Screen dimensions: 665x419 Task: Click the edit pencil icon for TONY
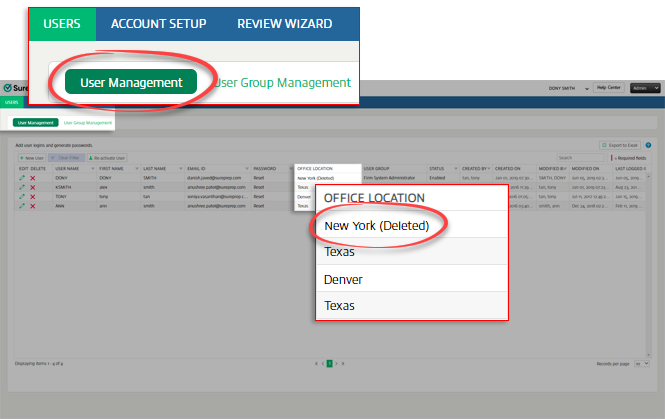(x=22, y=195)
